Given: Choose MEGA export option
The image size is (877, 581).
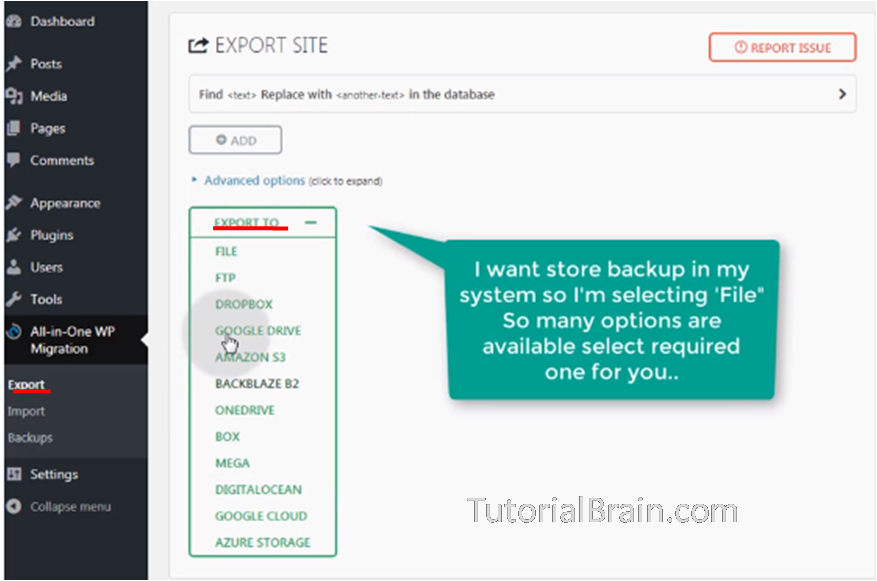Looking at the screenshot, I should [232, 463].
